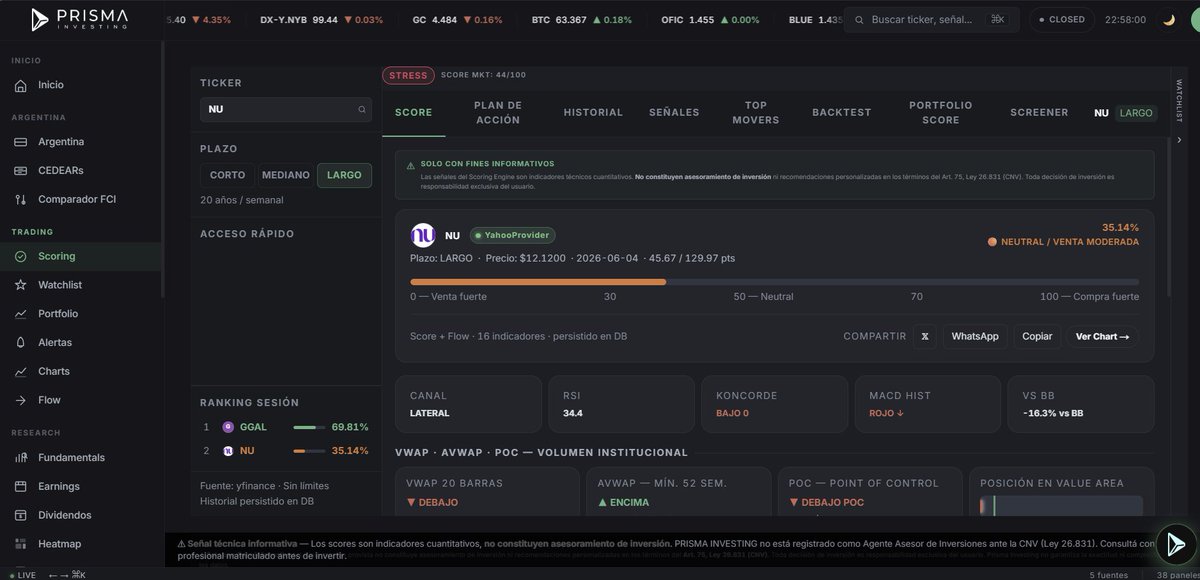Click the magnifier icon in top search
This screenshot has height=580, width=1200.
pos(858,19)
